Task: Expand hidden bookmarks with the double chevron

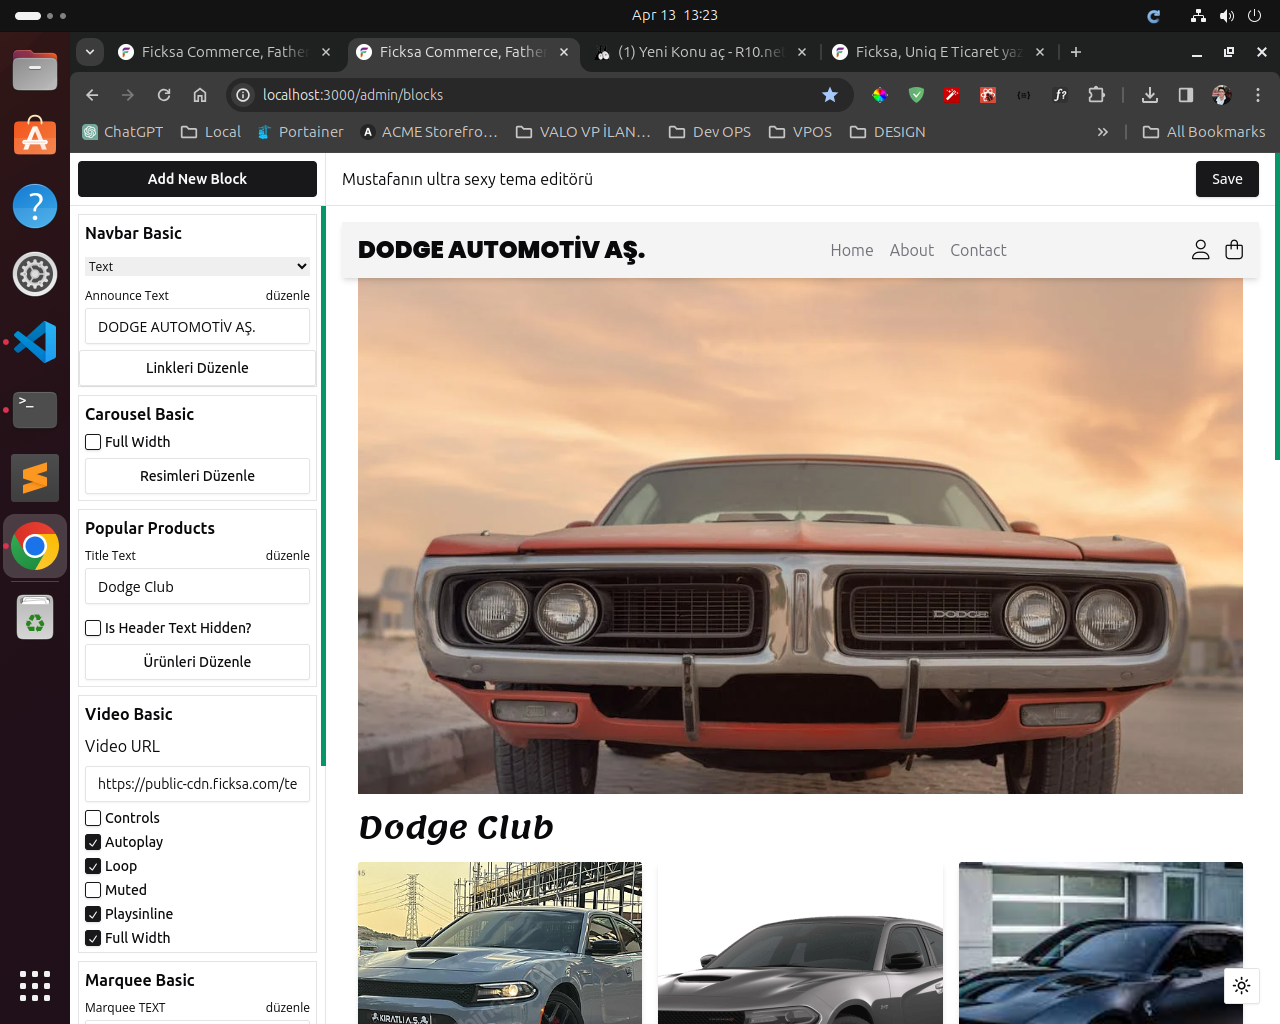Action: point(1103,132)
